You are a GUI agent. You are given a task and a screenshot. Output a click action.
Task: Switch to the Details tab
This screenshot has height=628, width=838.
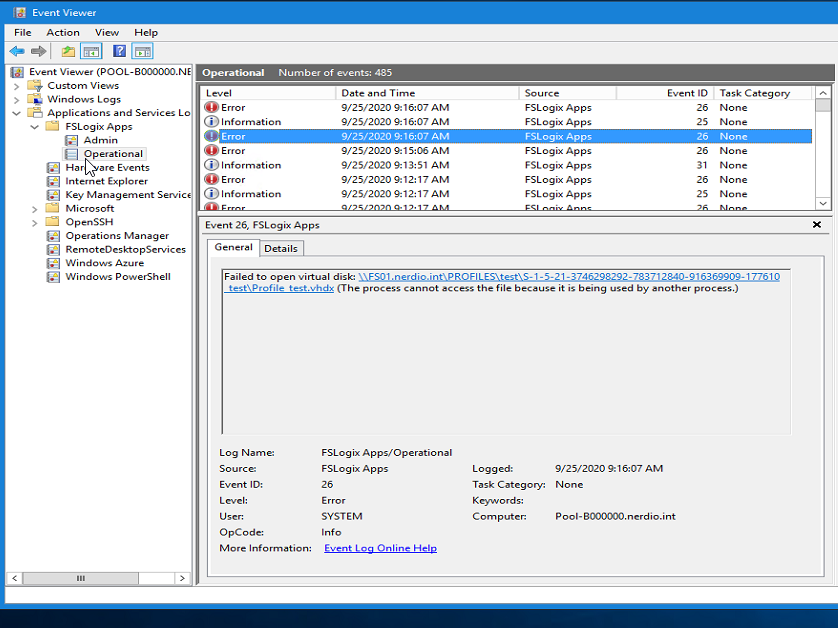(x=281, y=249)
